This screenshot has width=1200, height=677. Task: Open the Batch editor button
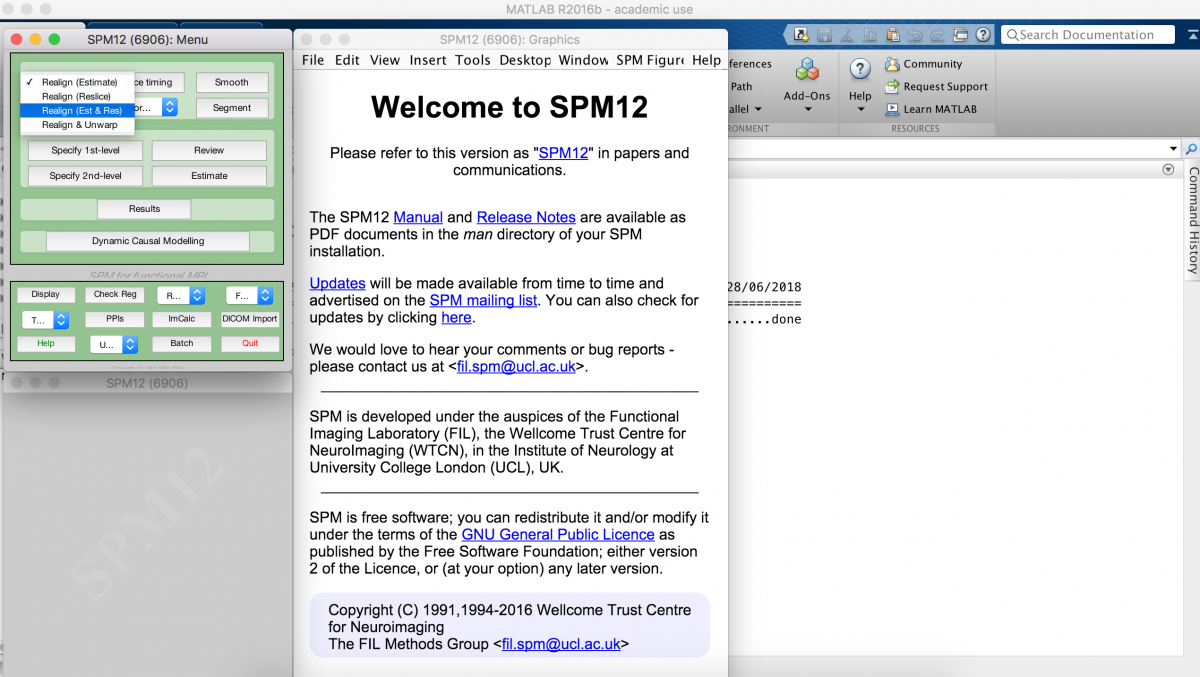click(182, 343)
